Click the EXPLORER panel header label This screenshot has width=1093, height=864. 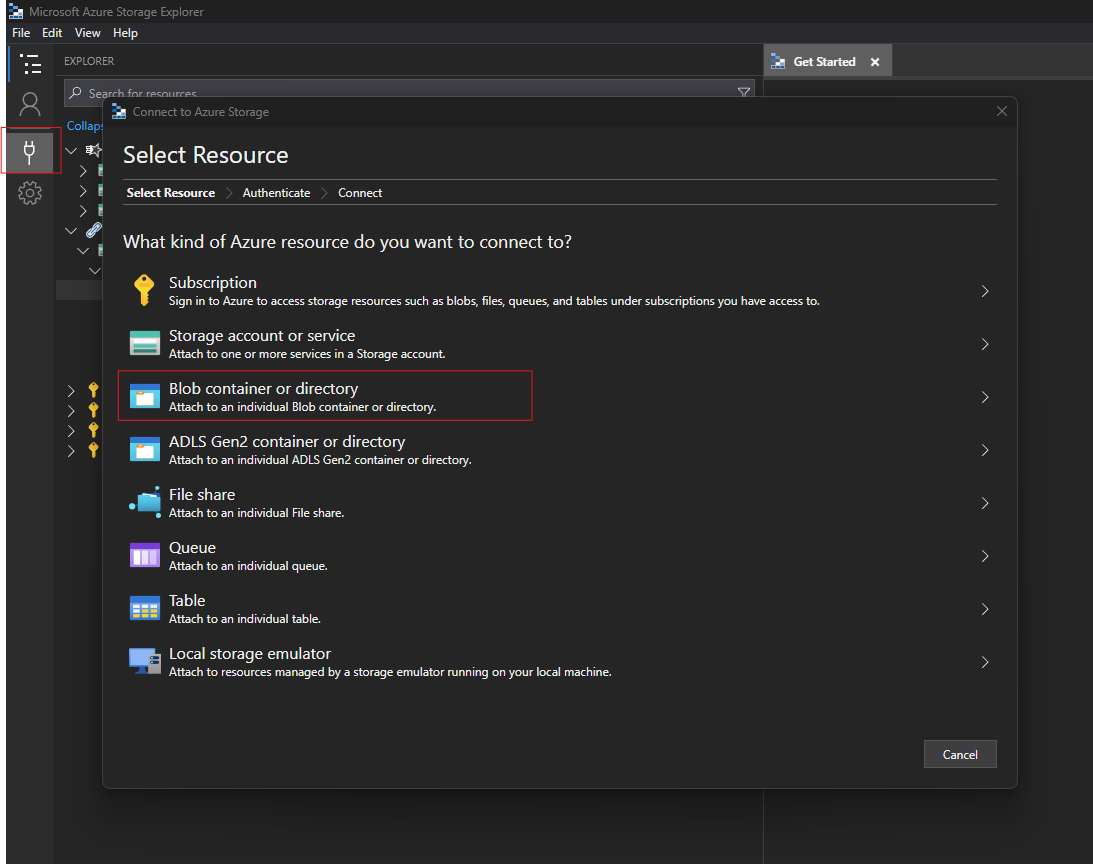(x=89, y=61)
